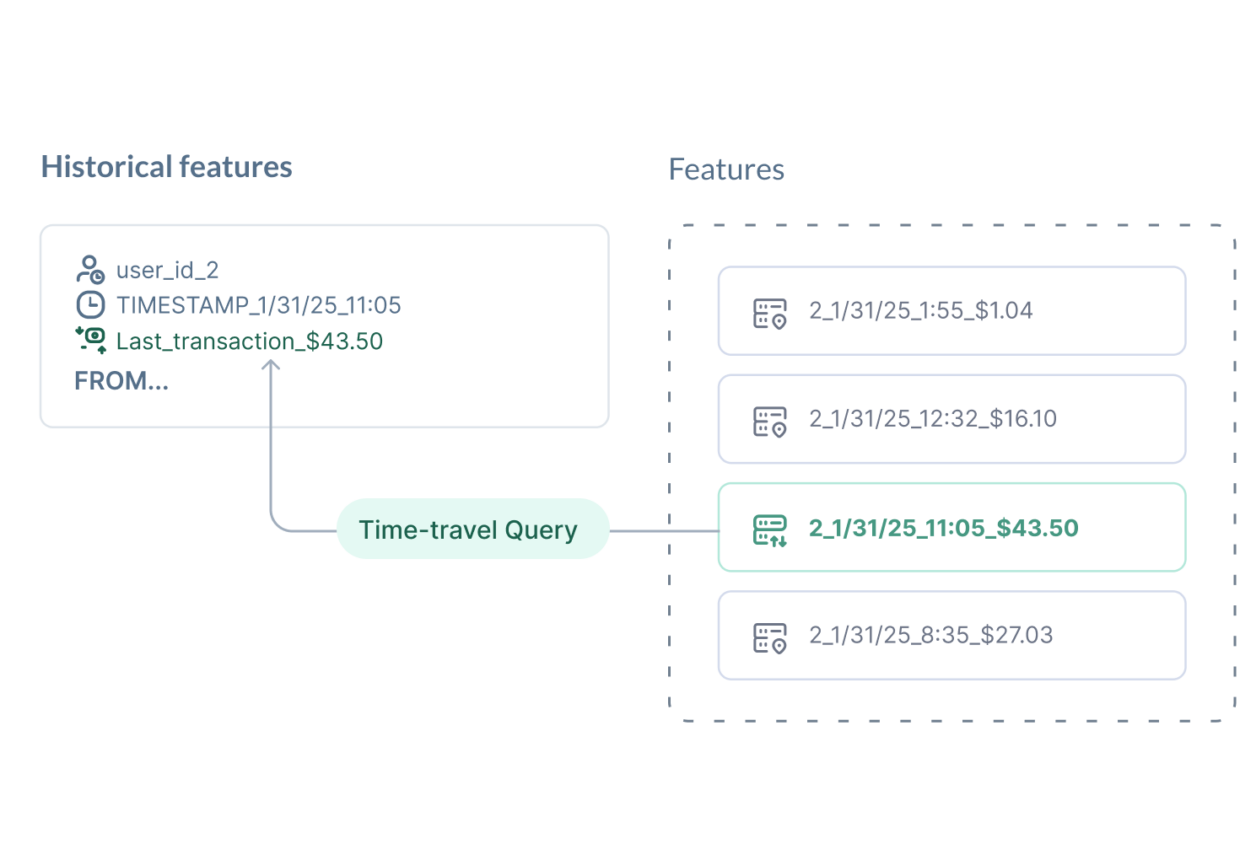Click the clock icon next to TIMESTAMP
1240x860 pixels.
[90, 305]
